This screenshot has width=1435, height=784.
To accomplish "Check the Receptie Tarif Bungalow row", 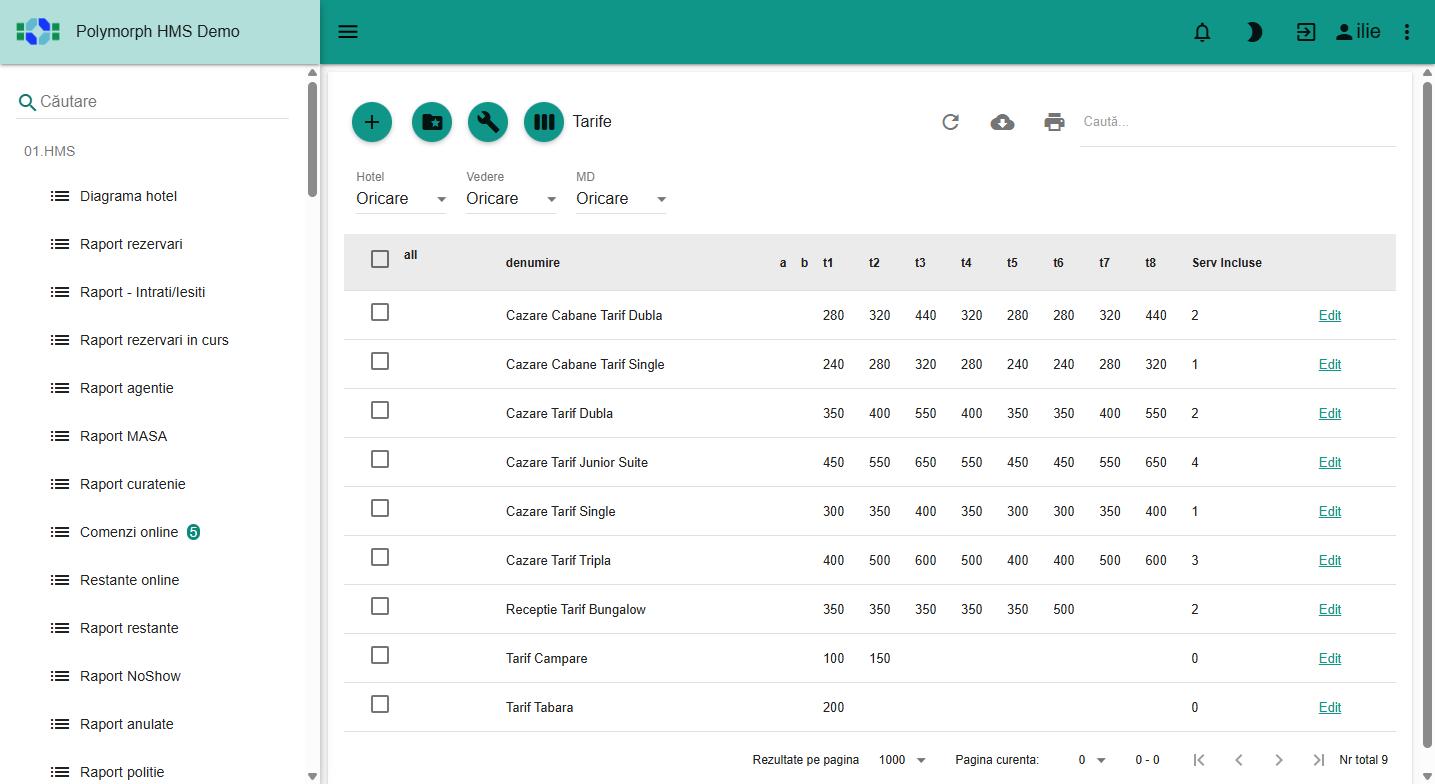I will coord(380,606).
